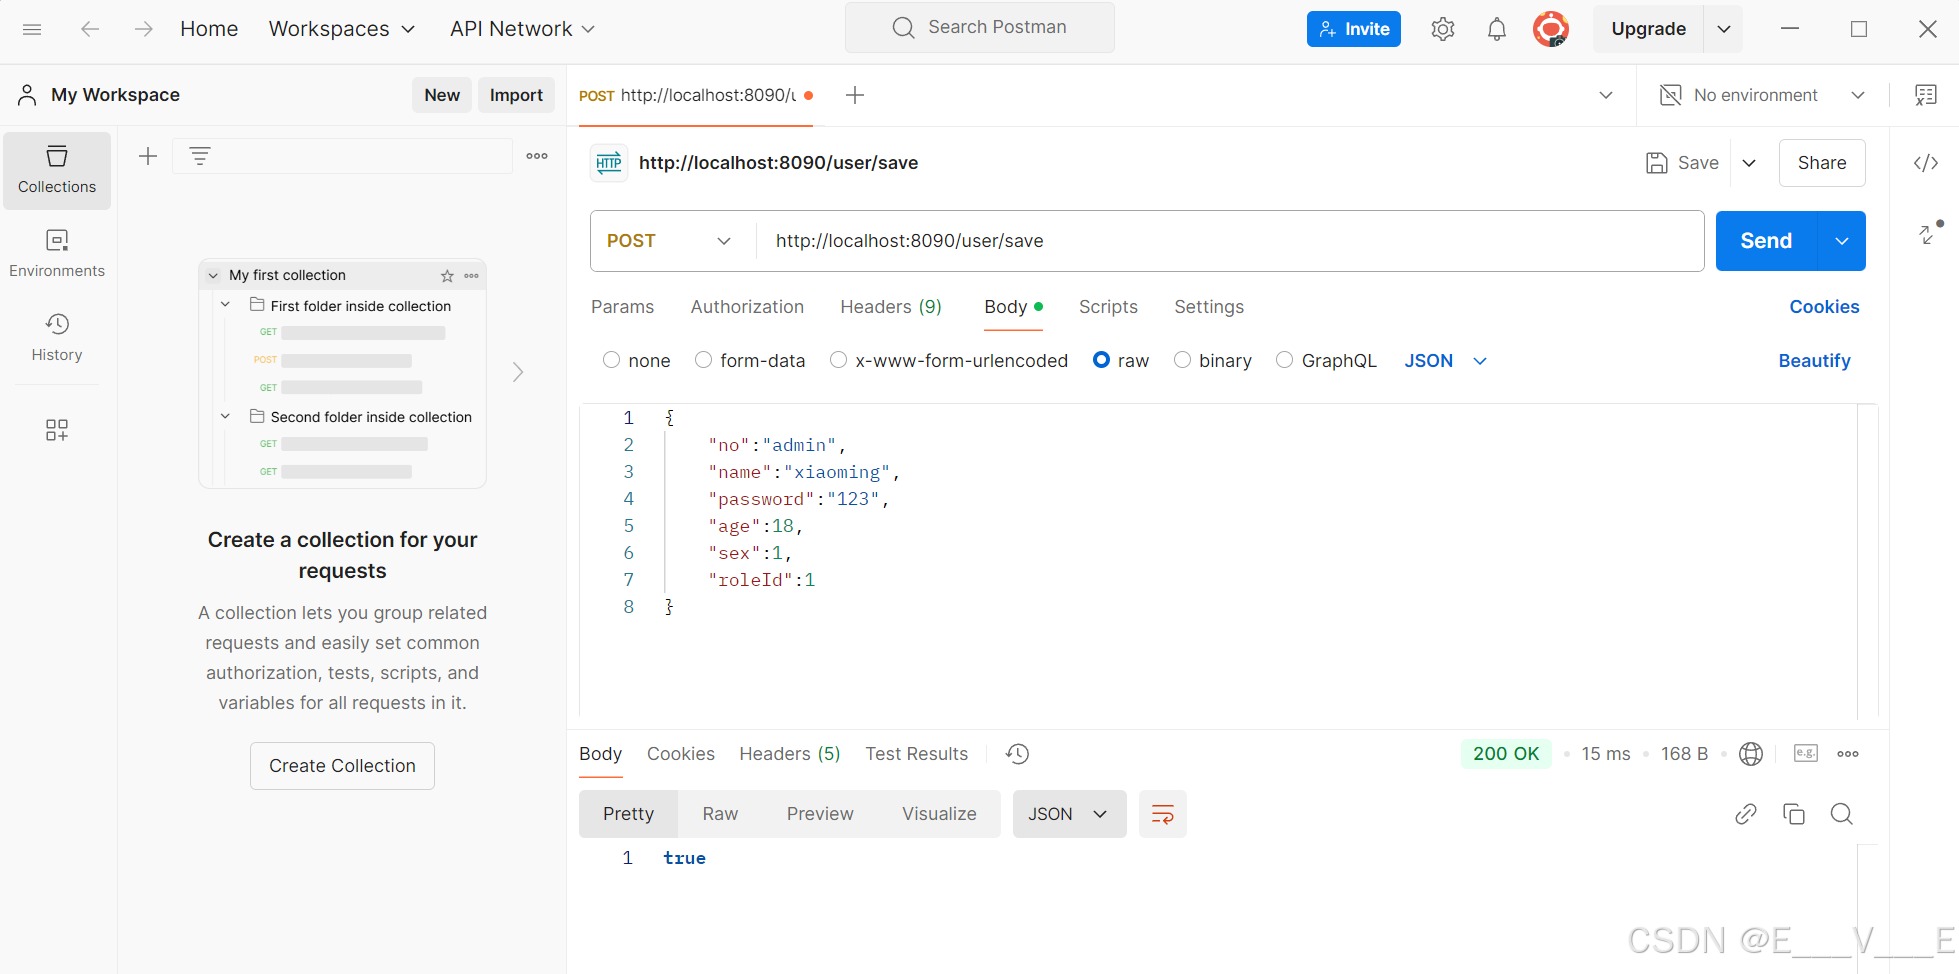The image size is (1959, 974).
Task: Open the Send options dropdown arrow
Action: point(1842,241)
